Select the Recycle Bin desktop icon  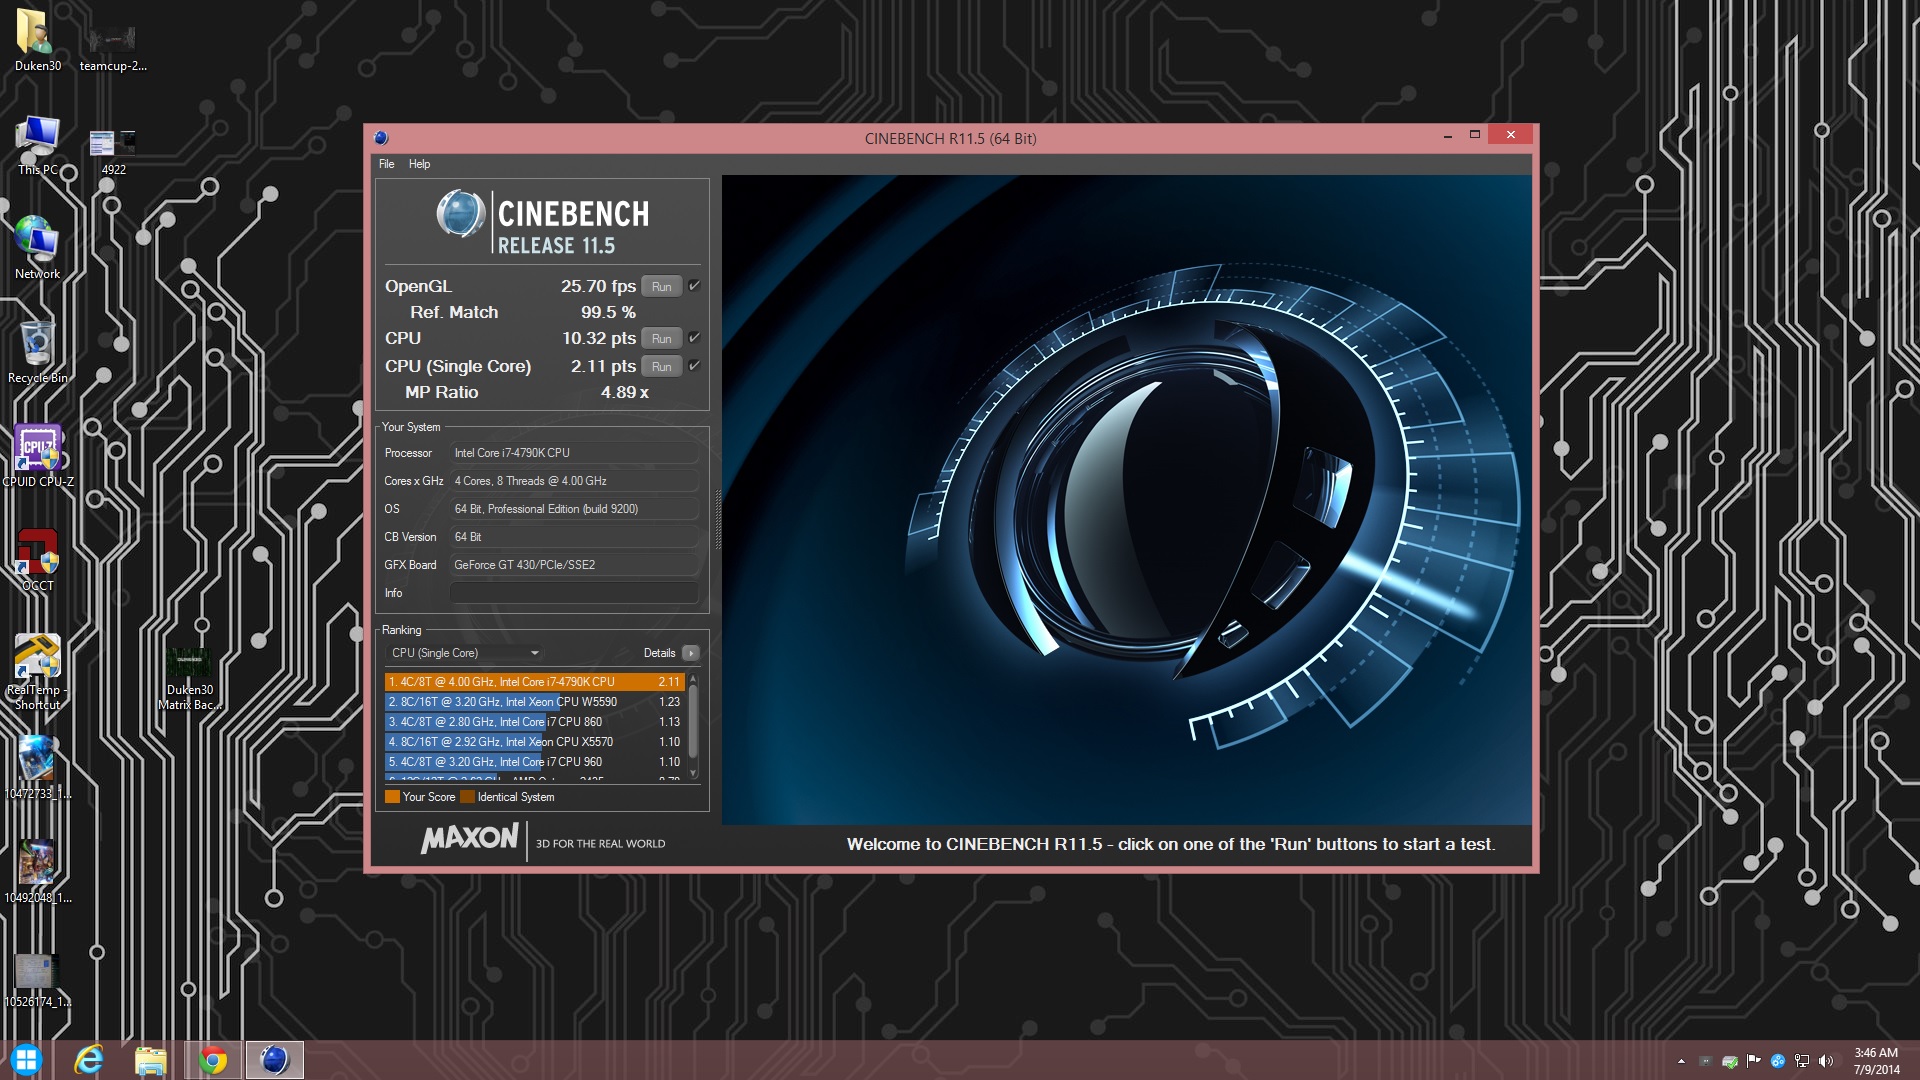tap(38, 352)
